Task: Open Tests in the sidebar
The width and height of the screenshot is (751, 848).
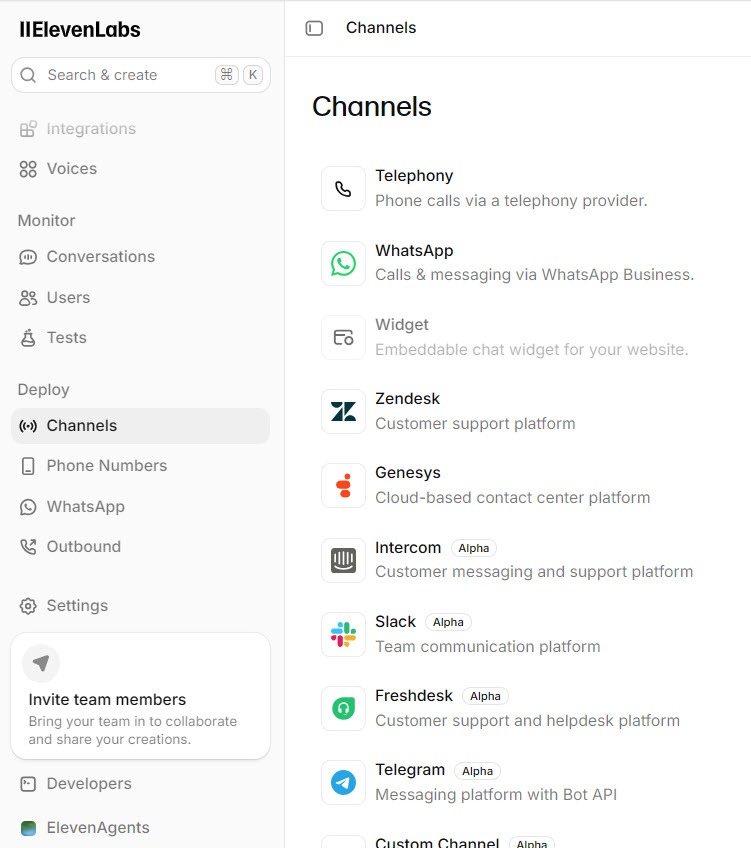Action: (x=141, y=337)
